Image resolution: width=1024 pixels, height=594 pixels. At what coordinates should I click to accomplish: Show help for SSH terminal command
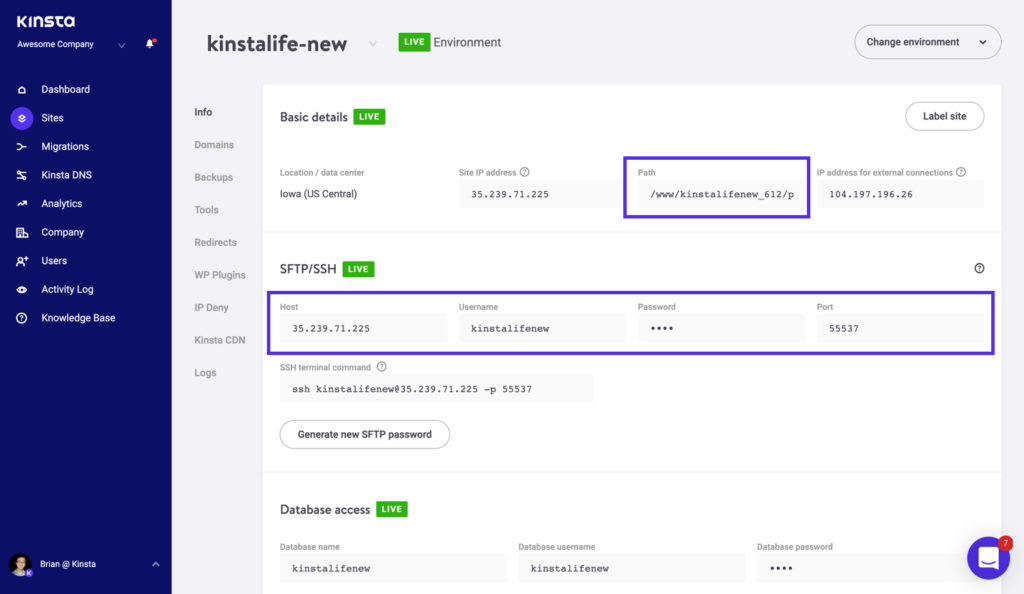381,367
